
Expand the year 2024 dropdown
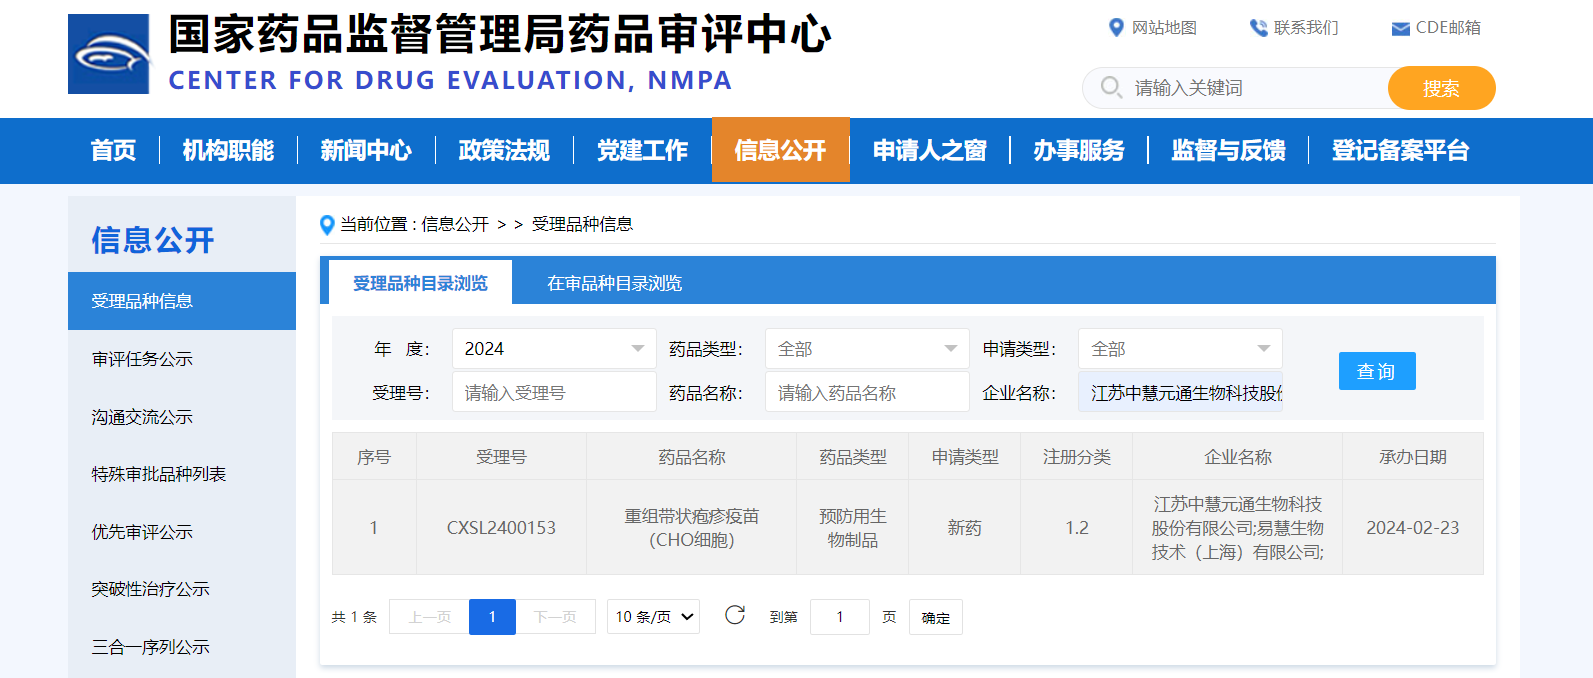click(x=554, y=349)
